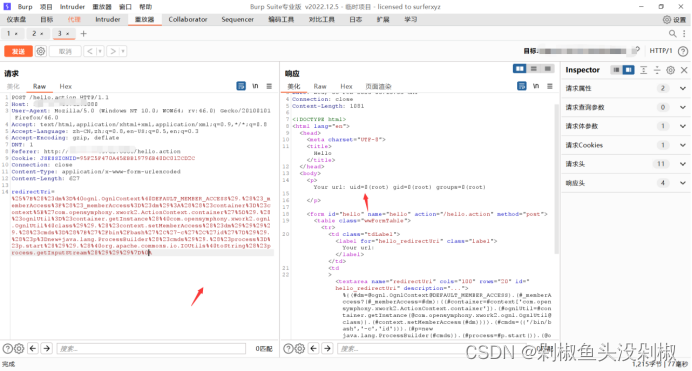
Task: Open request pane hamburger menu
Action: point(269,86)
